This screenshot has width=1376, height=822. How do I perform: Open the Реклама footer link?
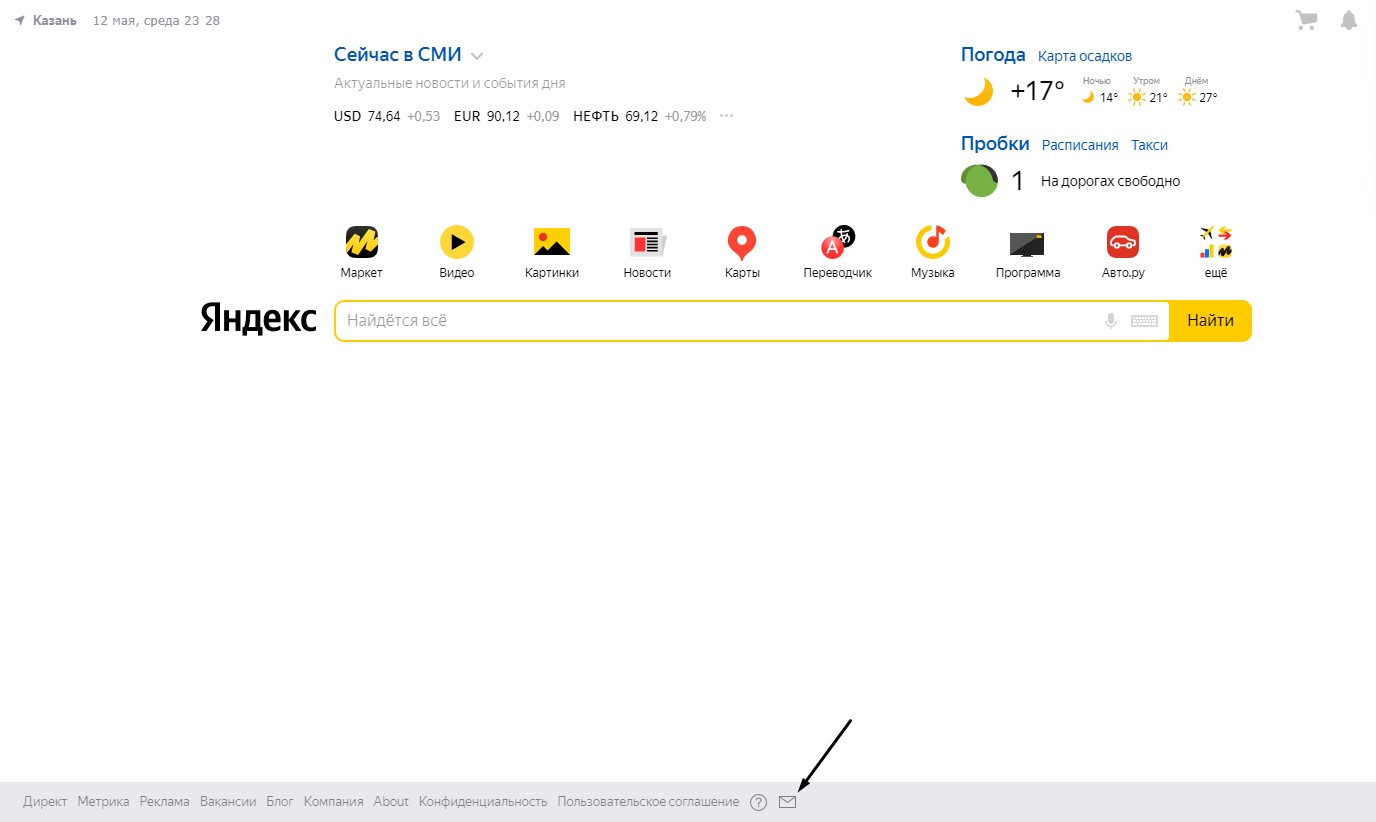coord(165,802)
